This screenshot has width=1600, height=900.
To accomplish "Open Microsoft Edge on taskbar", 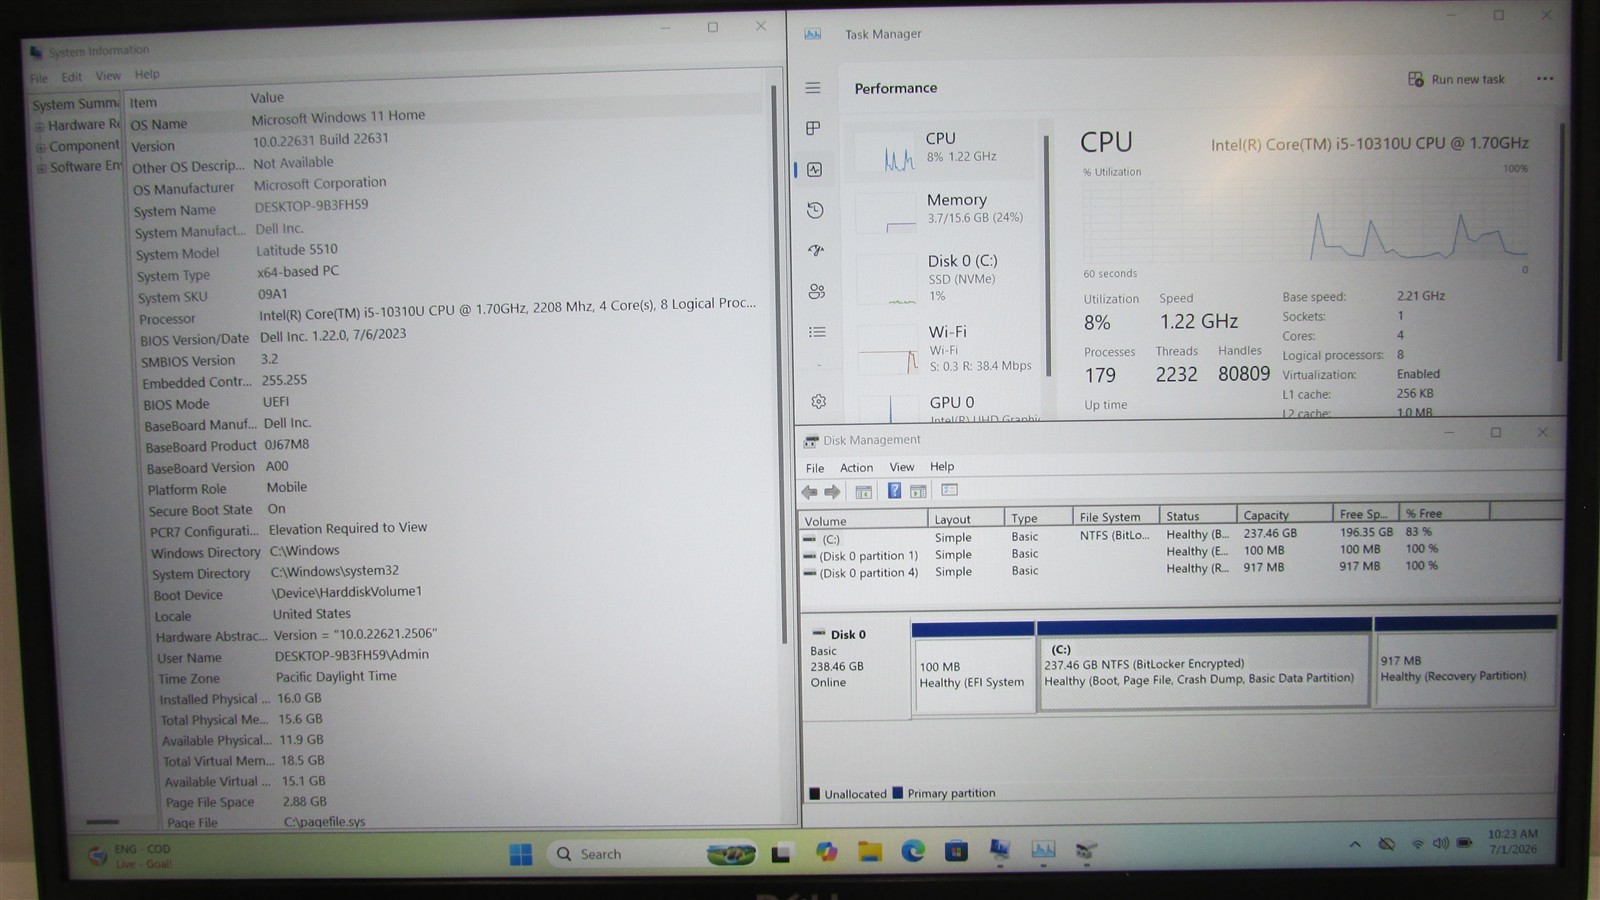I will click(x=913, y=851).
